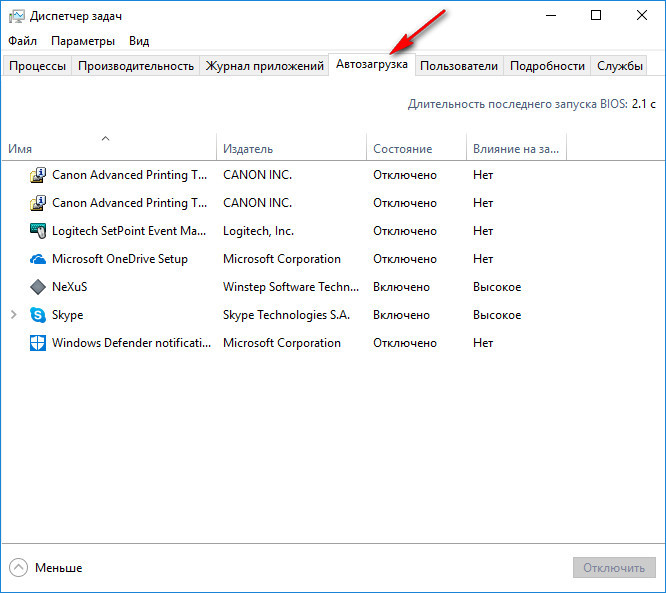Open the Вид menu
This screenshot has width=666, height=593.
pyautogui.click(x=139, y=41)
